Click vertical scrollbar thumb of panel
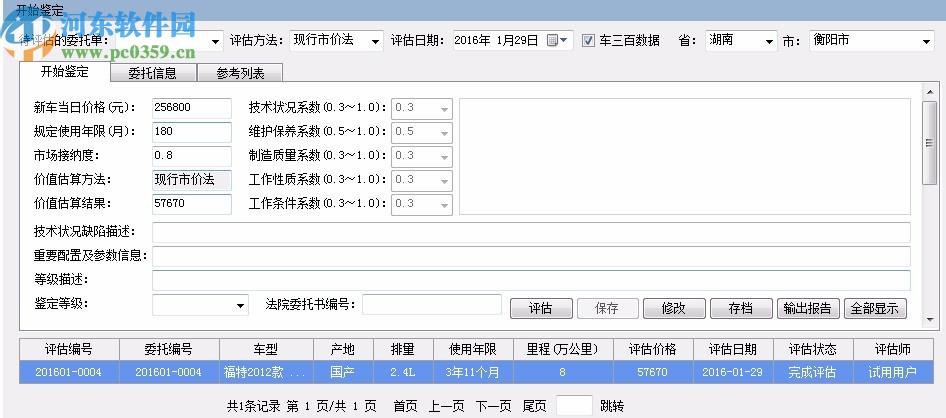Viewport: 946px width, 418px height. click(929, 142)
